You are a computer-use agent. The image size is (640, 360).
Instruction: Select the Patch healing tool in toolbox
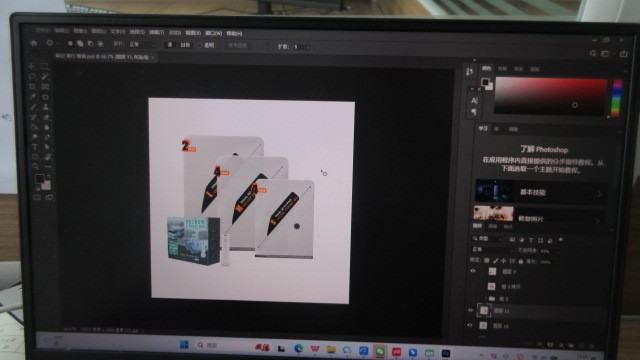(x=46, y=97)
